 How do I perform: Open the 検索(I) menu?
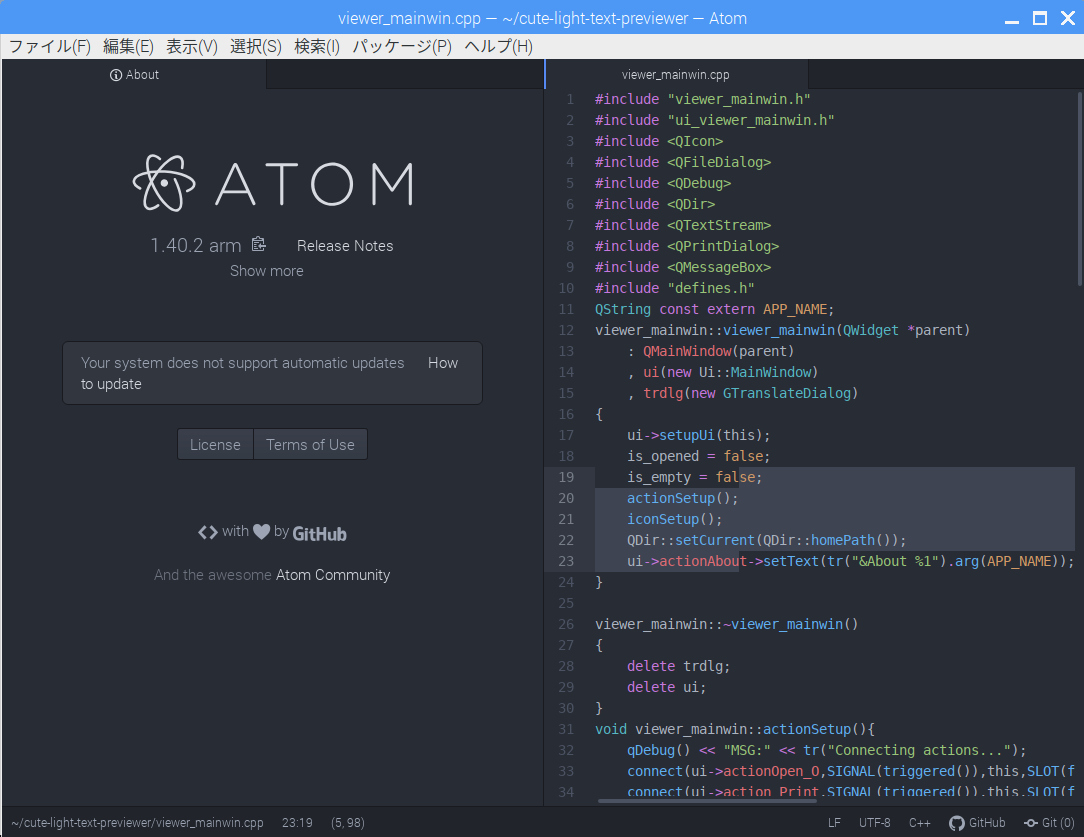point(317,45)
